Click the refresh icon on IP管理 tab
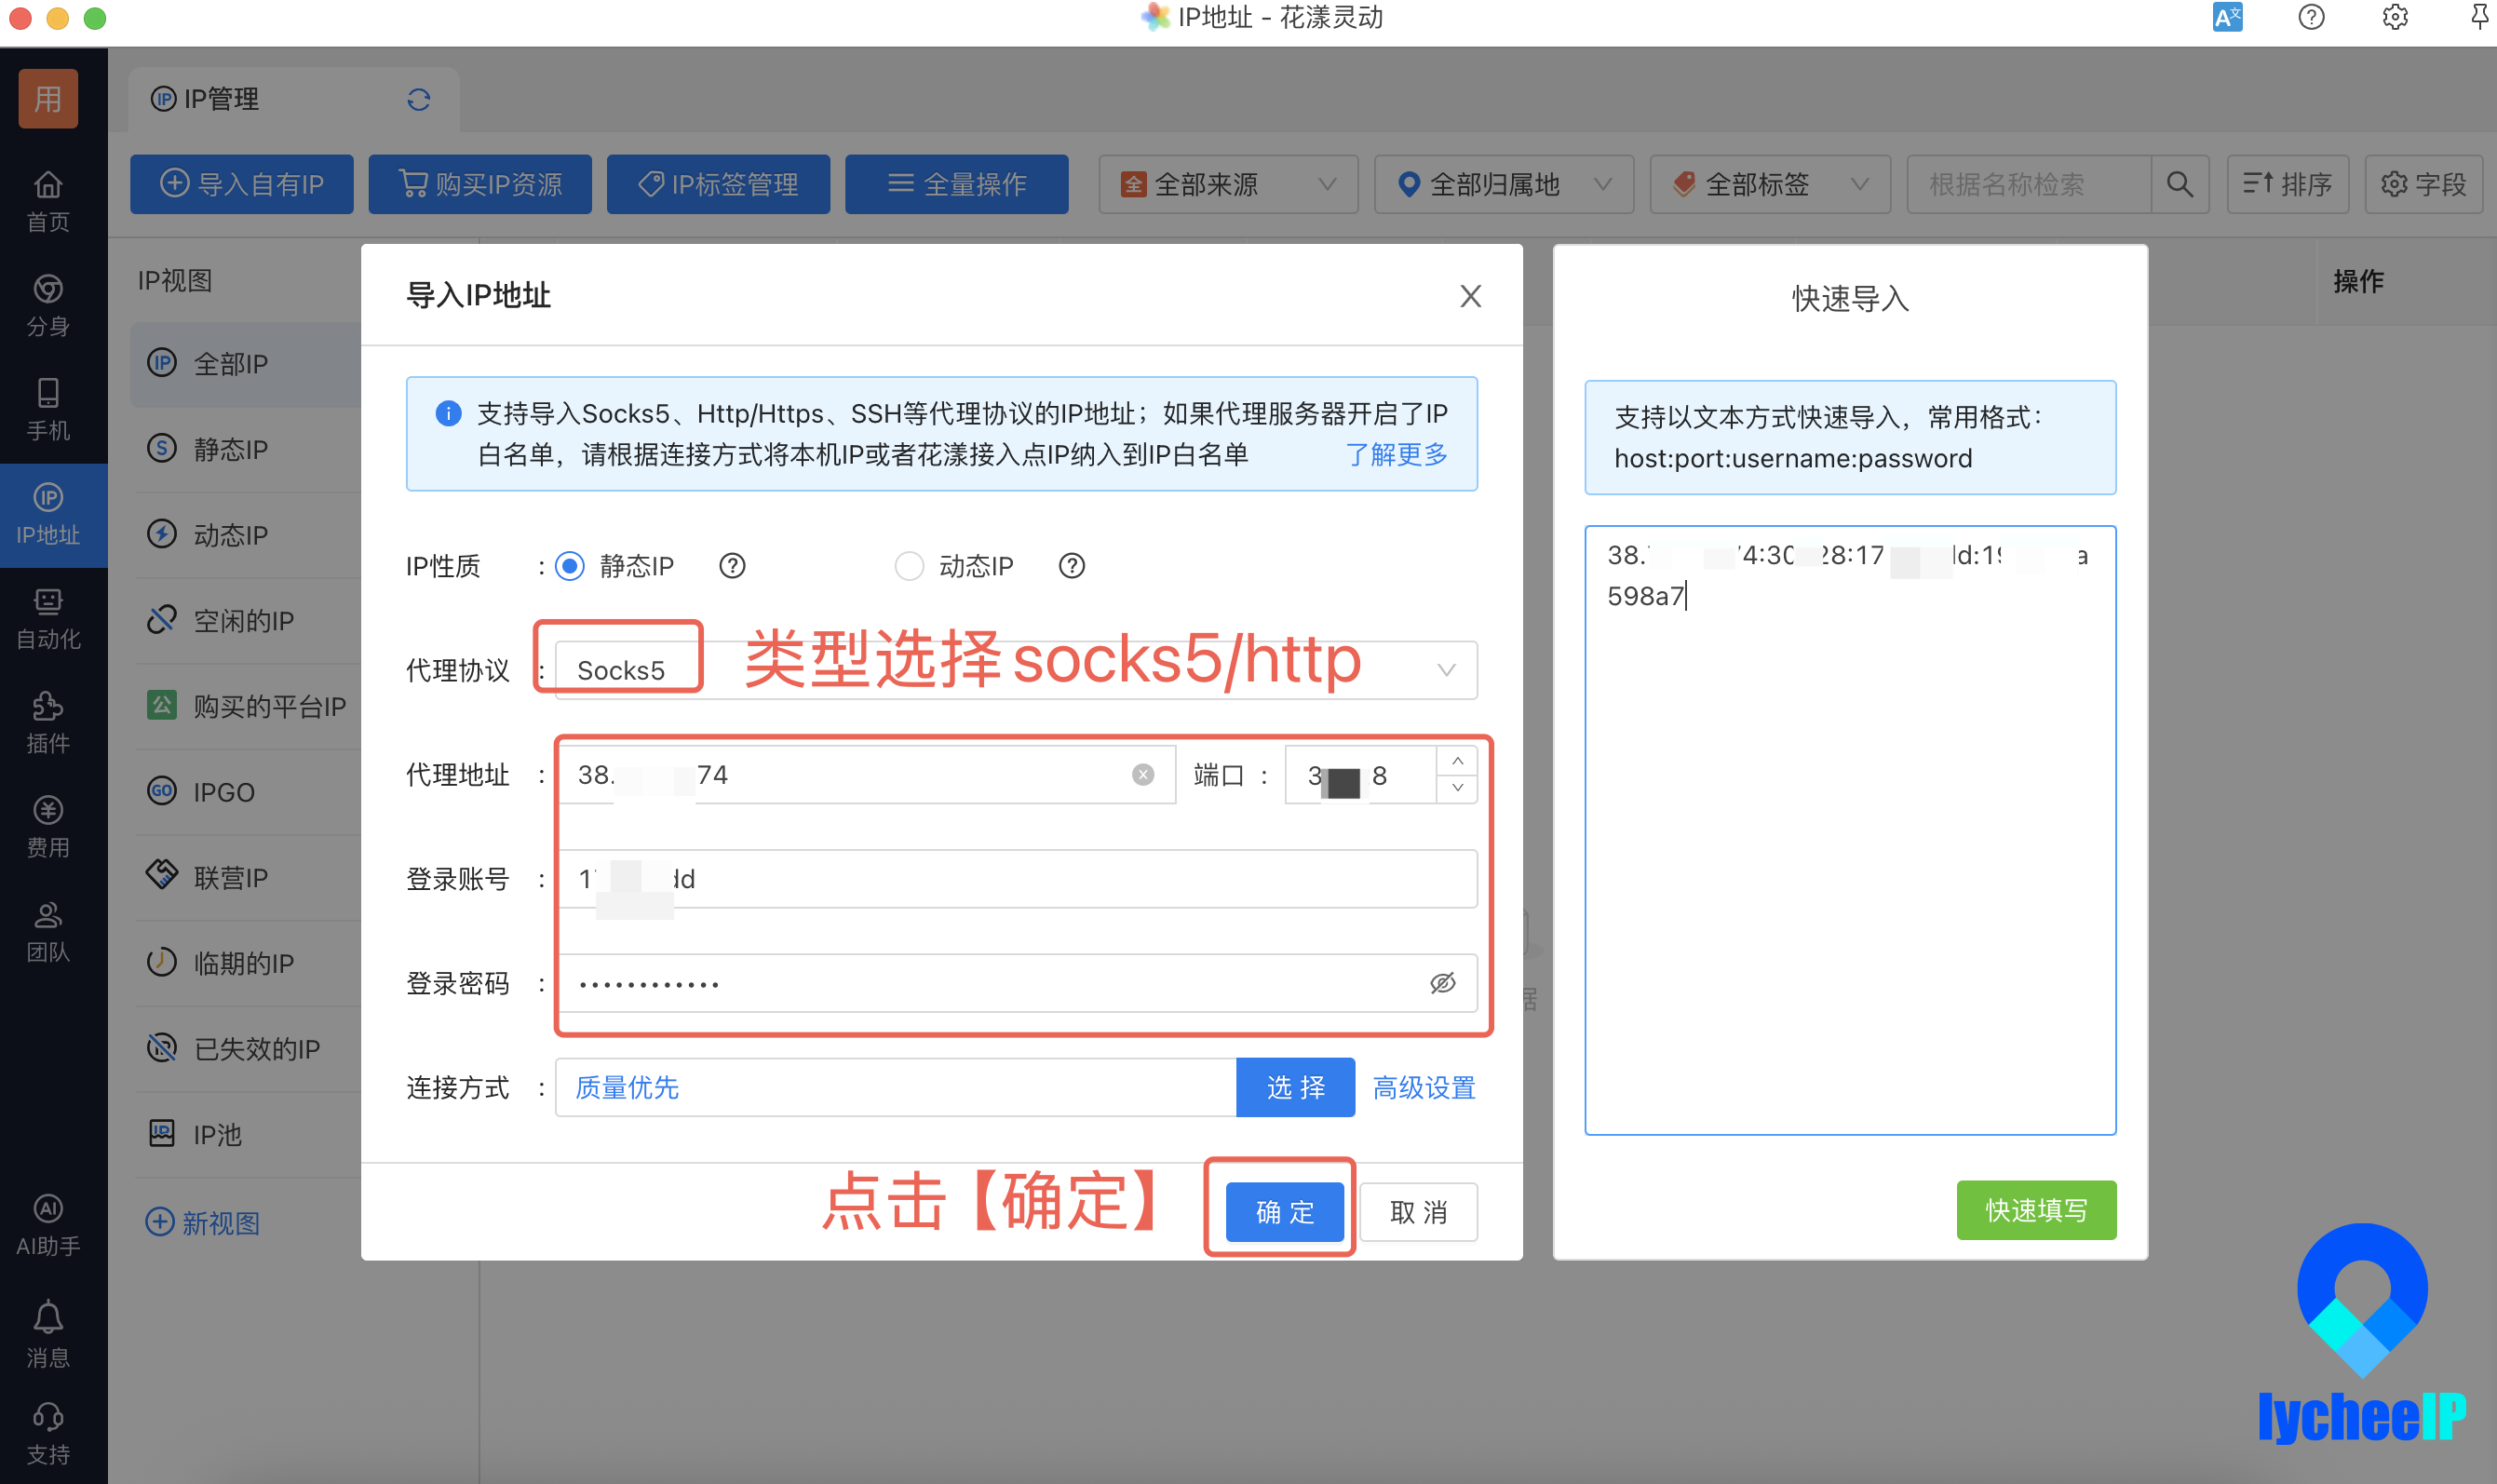The image size is (2497, 1484). point(419,99)
